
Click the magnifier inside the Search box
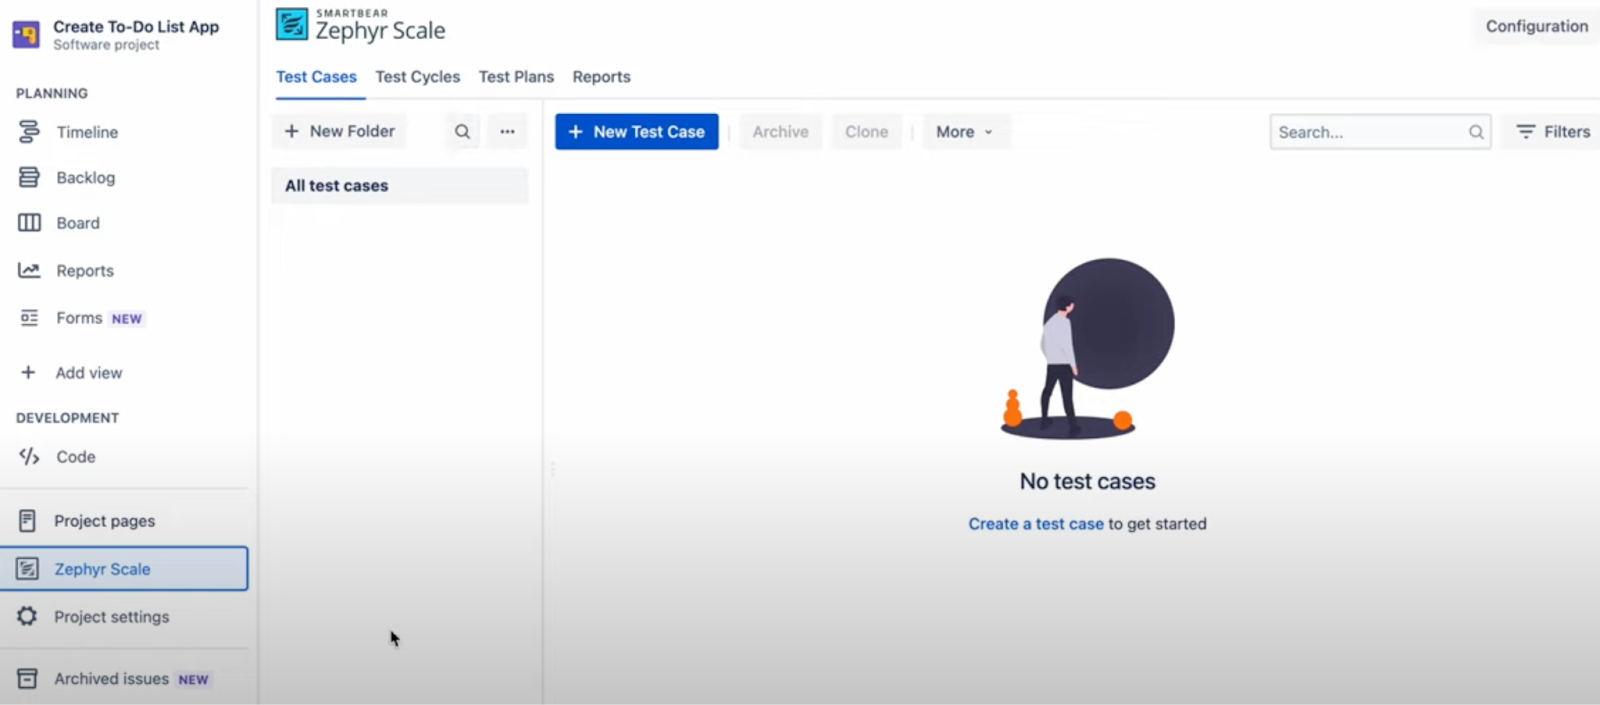(x=1476, y=132)
